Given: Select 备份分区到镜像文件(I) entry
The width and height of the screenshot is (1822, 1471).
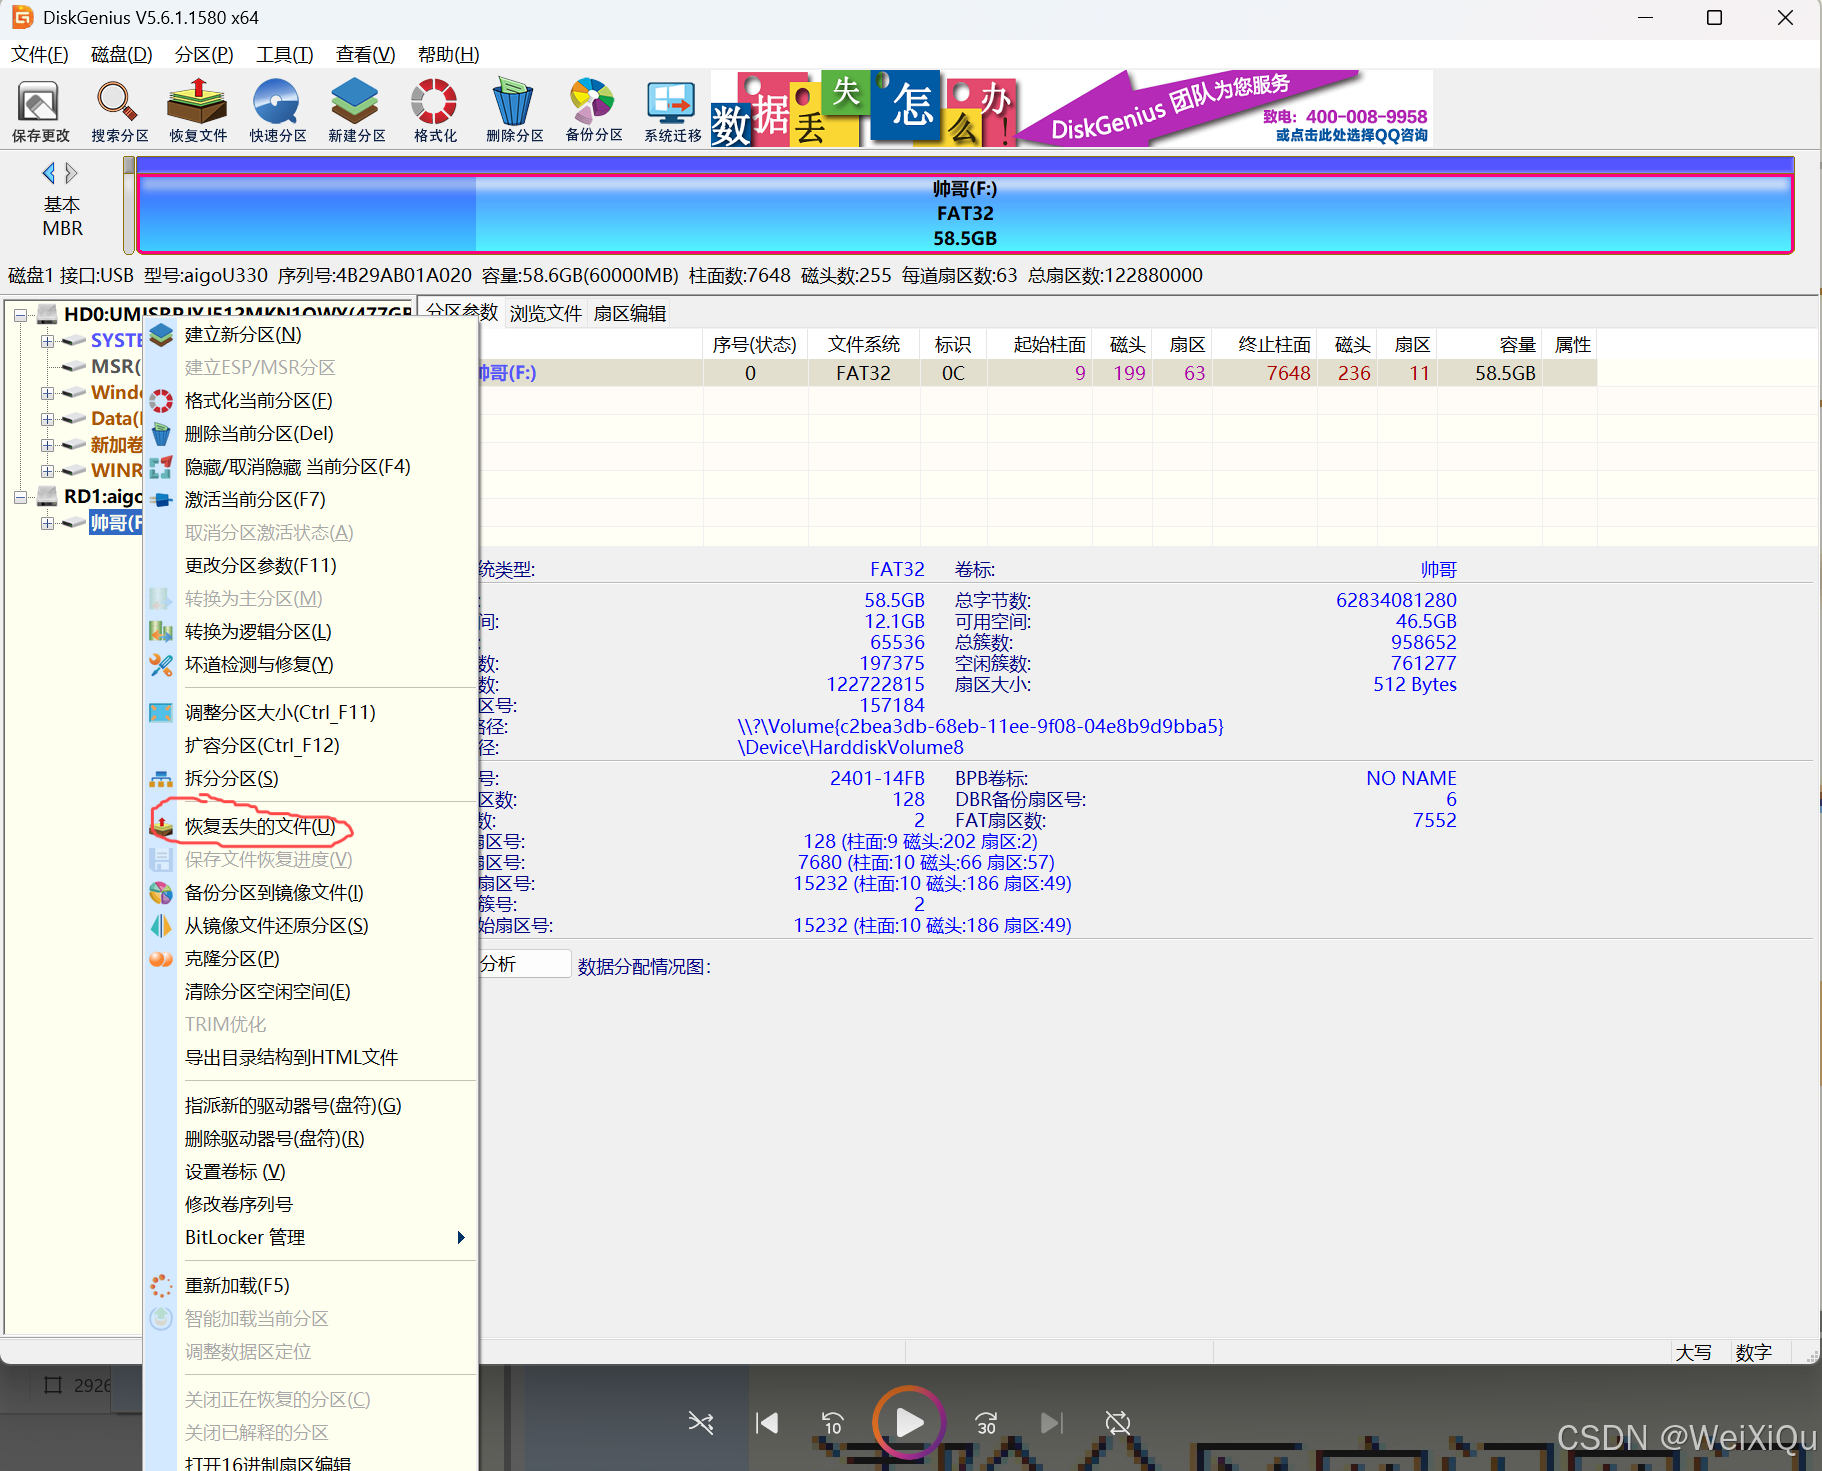Looking at the screenshot, I should [x=311, y=892].
